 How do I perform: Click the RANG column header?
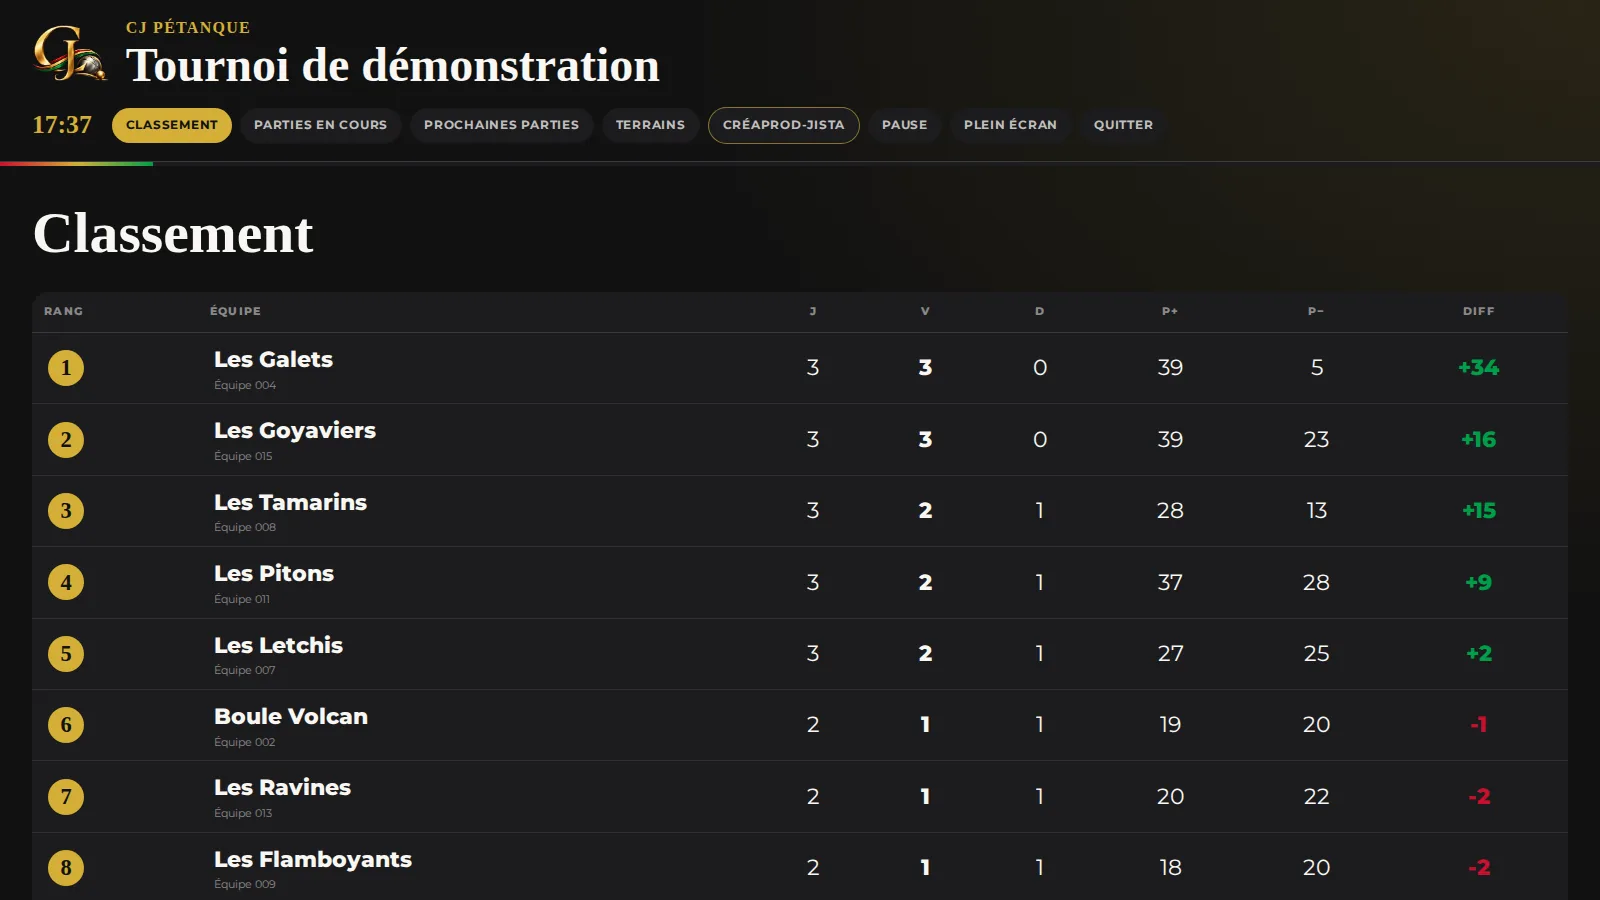[x=63, y=311]
